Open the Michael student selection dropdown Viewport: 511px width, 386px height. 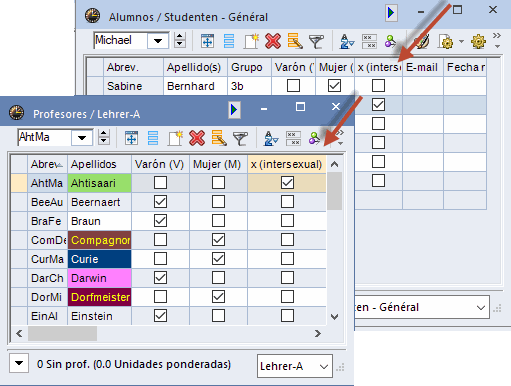pos(158,41)
